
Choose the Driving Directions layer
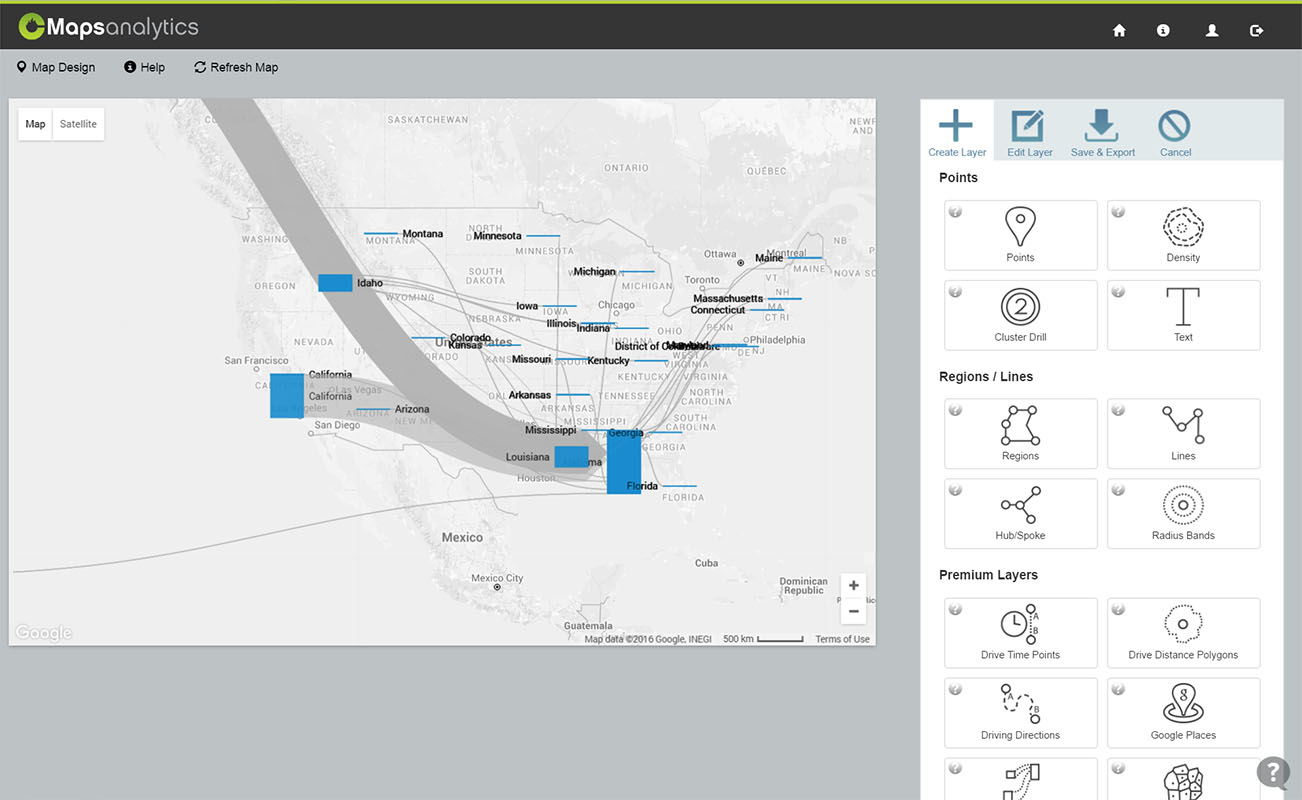[1020, 713]
